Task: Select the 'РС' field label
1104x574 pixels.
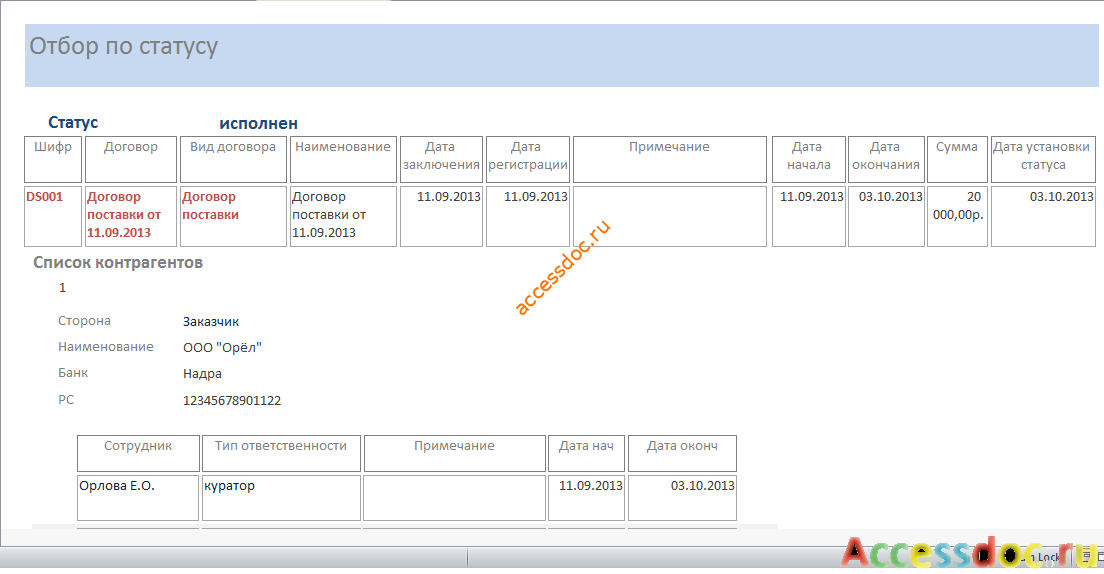Action: (x=66, y=400)
